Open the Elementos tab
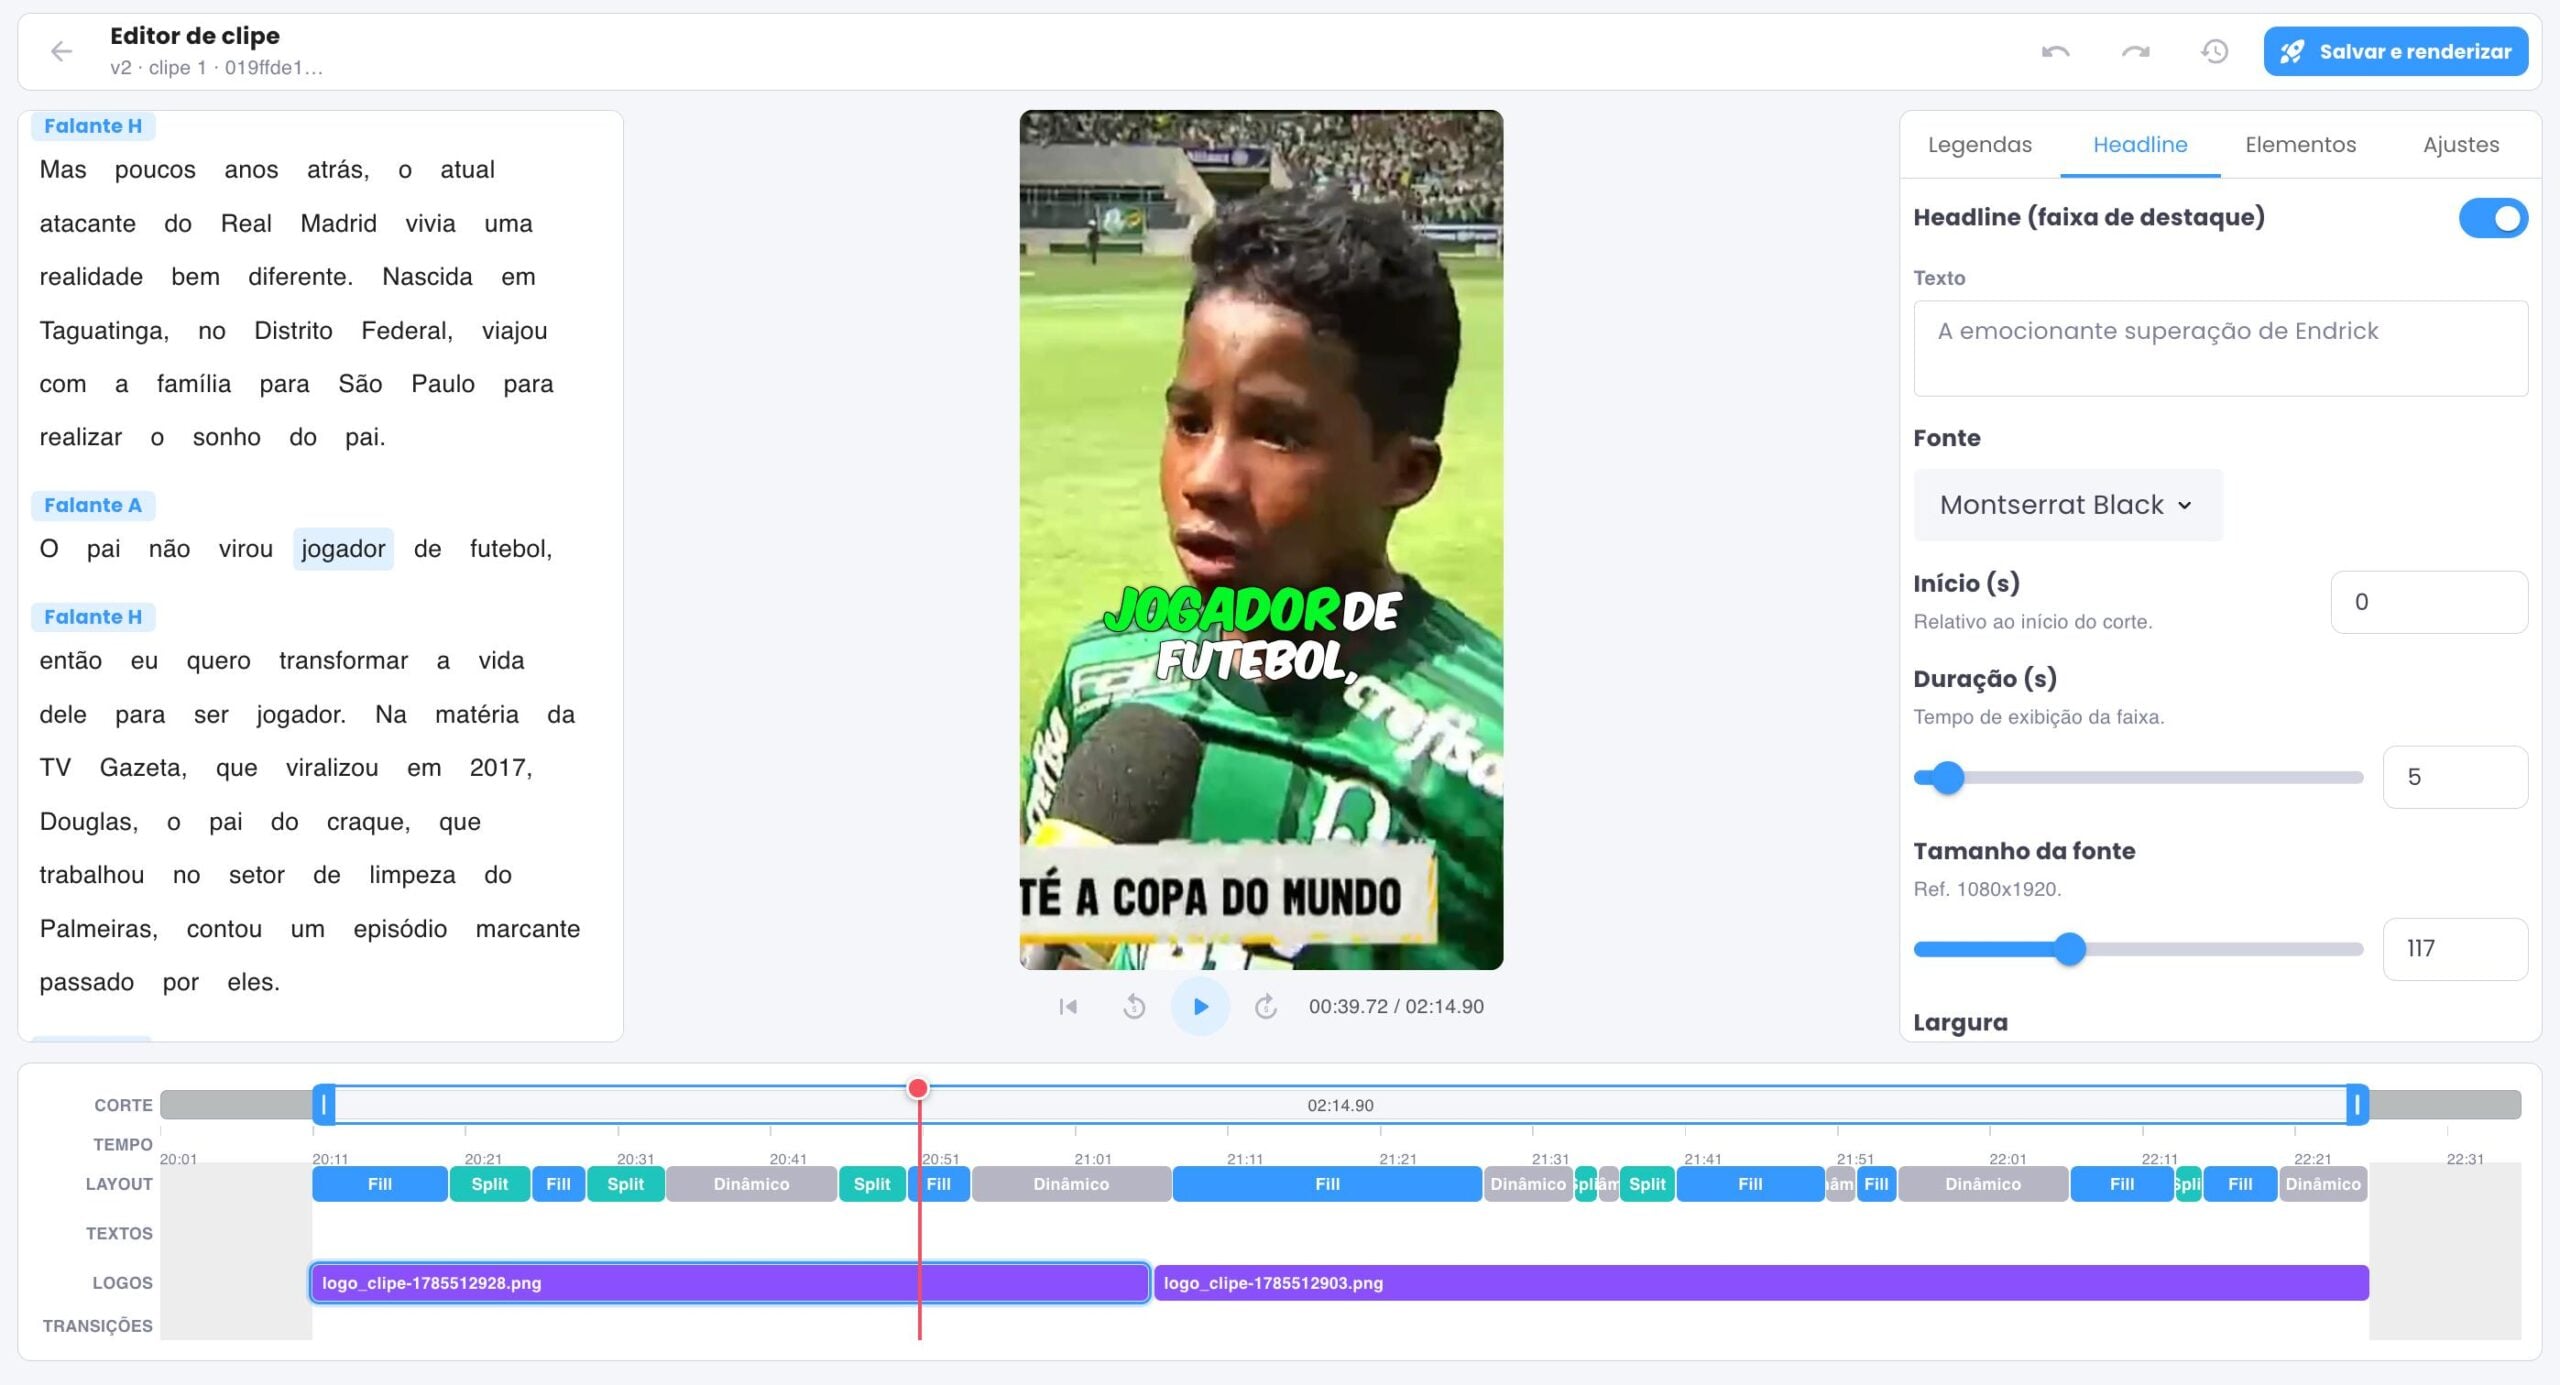The width and height of the screenshot is (2560, 1385). pyautogui.click(x=2300, y=144)
